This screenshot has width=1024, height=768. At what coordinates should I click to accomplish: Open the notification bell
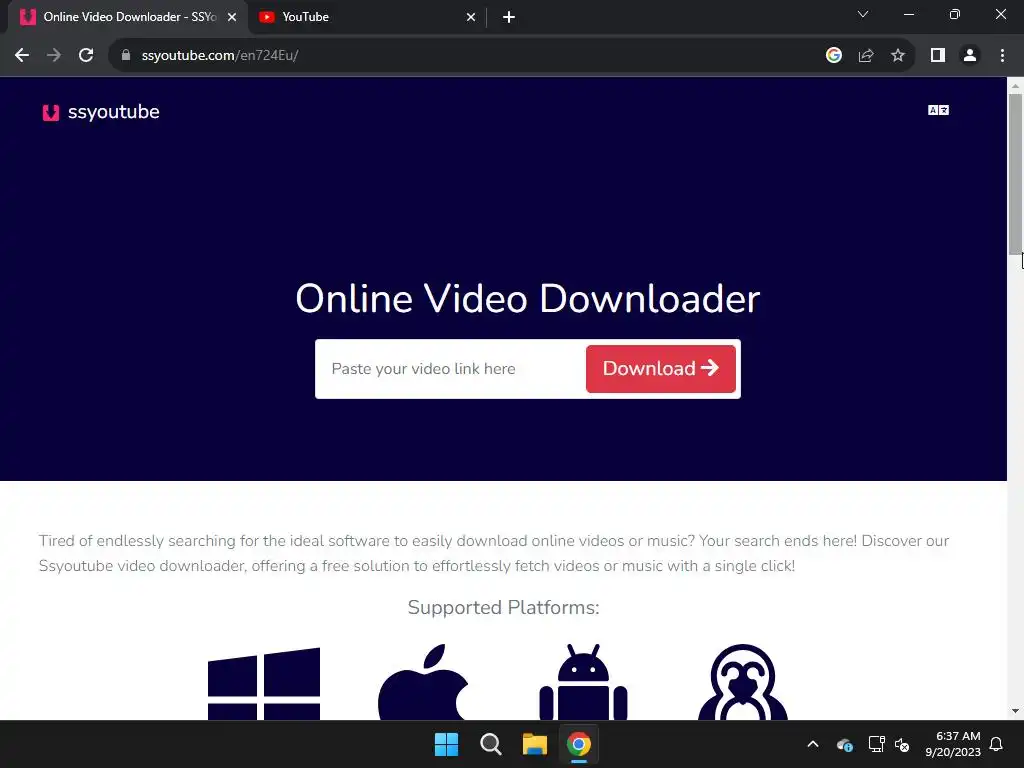pos(997,744)
